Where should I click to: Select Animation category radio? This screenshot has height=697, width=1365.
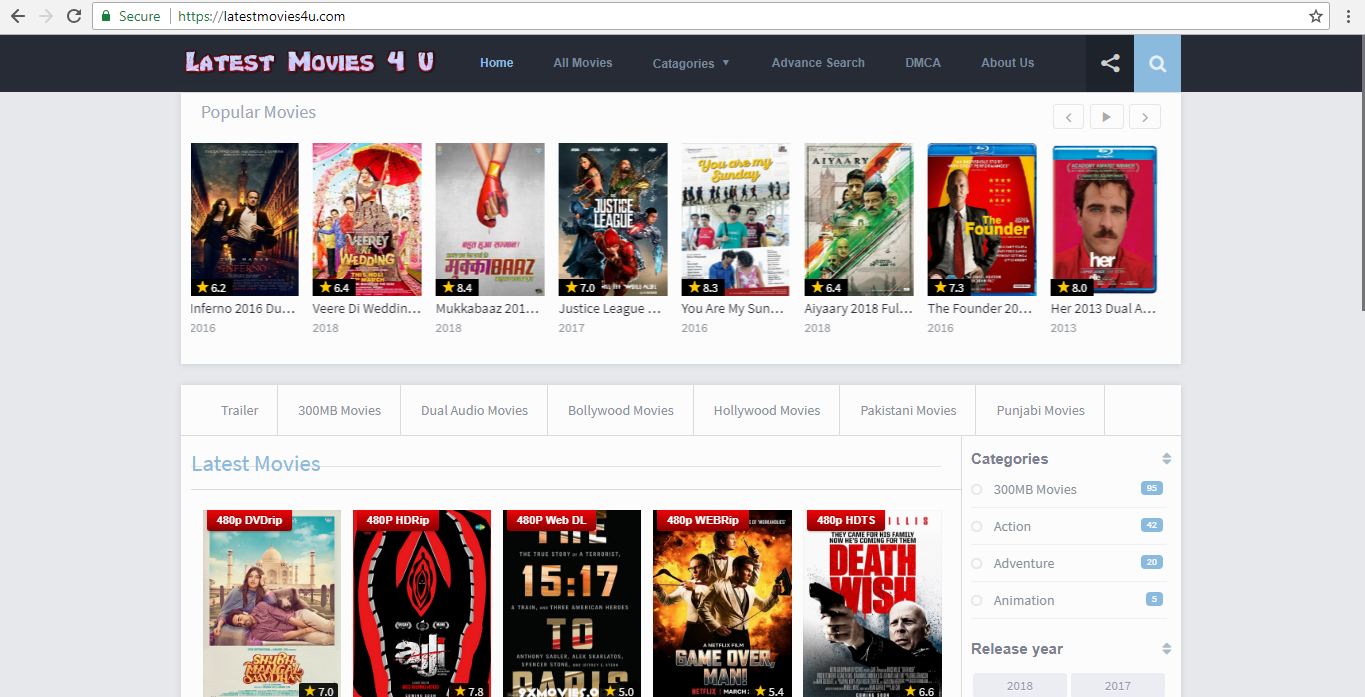click(977, 600)
